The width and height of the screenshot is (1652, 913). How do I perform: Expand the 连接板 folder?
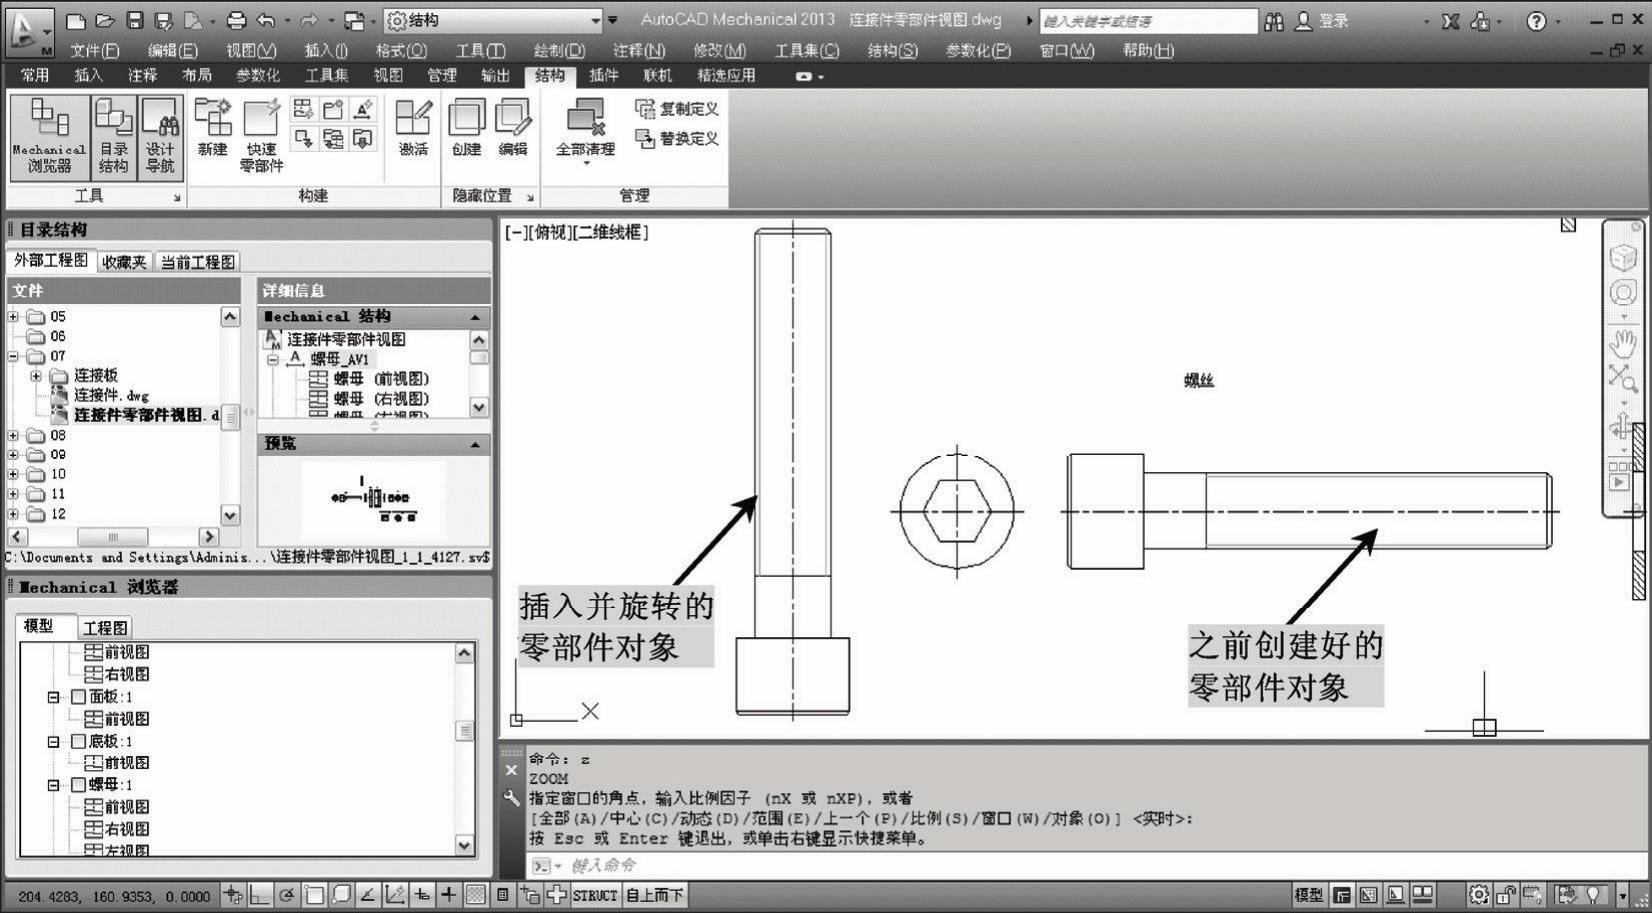click(x=36, y=376)
